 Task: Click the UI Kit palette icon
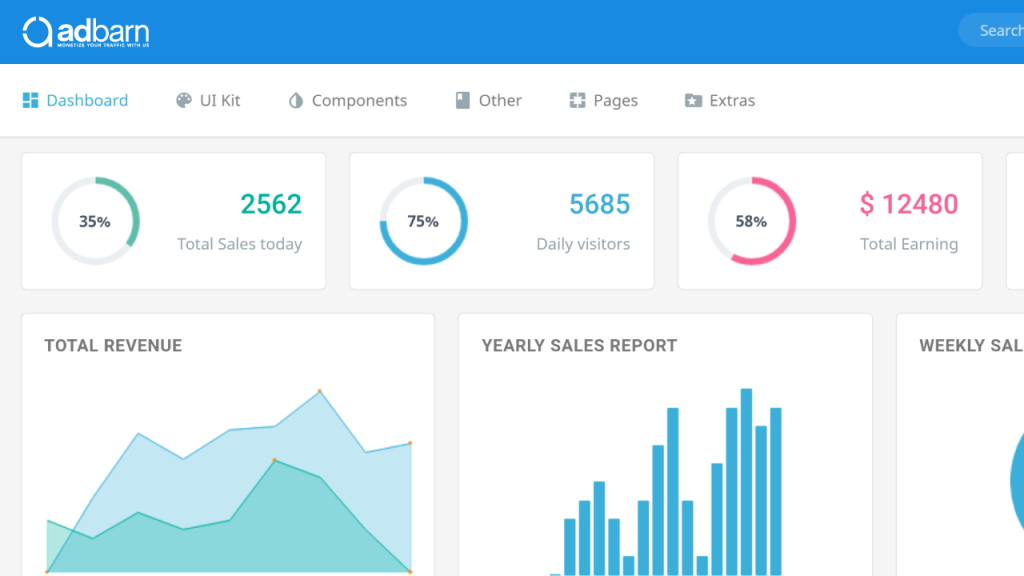click(x=184, y=100)
